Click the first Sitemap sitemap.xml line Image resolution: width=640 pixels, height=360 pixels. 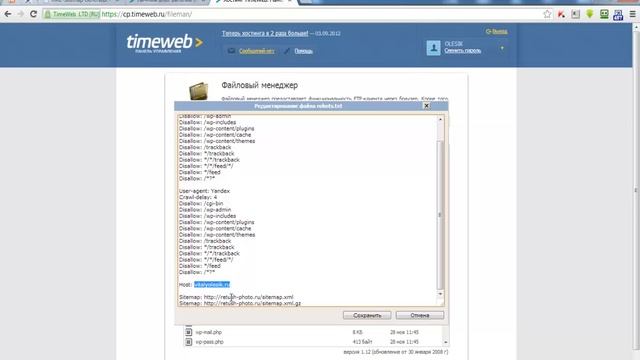coord(236,297)
